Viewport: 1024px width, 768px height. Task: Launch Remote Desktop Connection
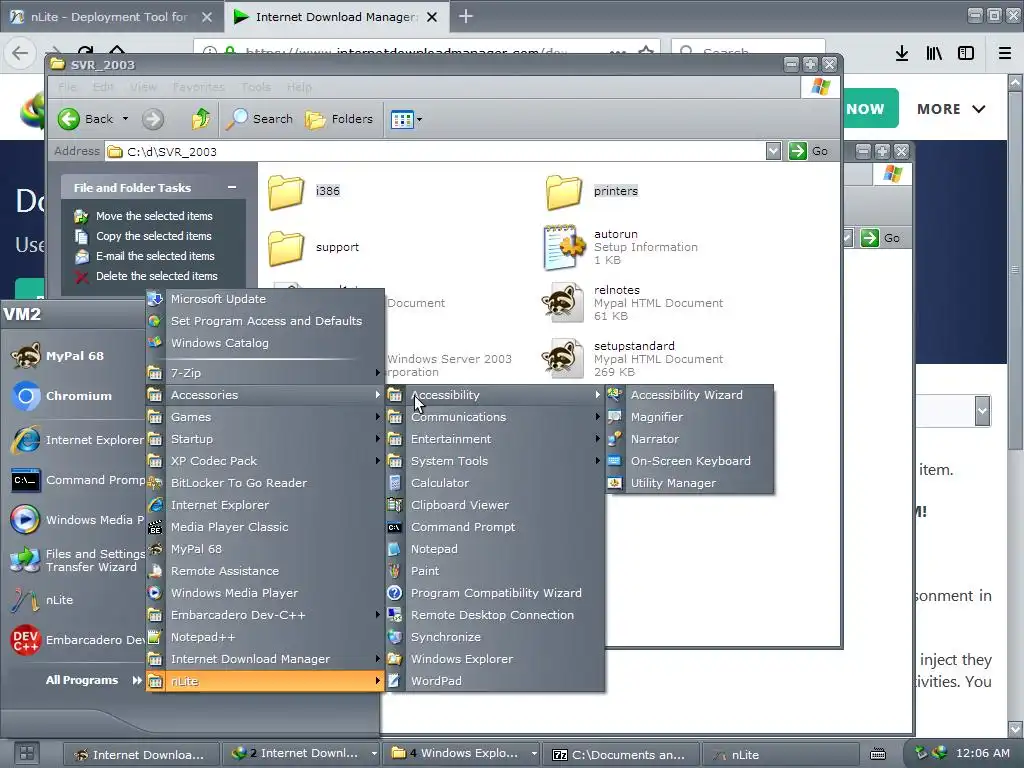pyautogui.click(x=494, y=615)
